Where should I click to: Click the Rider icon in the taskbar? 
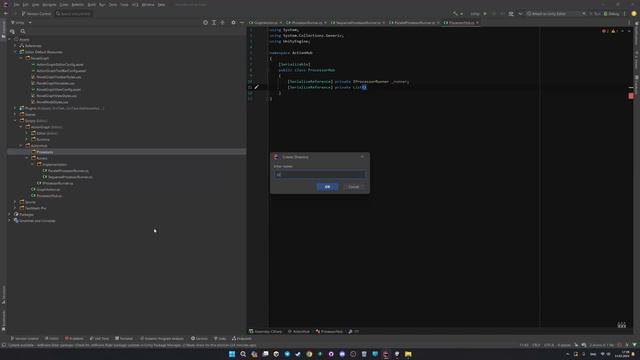click(386, 354)
